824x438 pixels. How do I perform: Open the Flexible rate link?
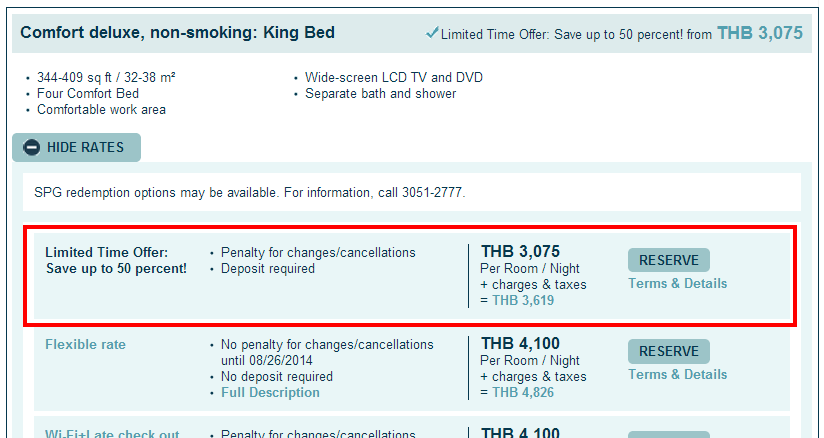[x=85, y=344]
